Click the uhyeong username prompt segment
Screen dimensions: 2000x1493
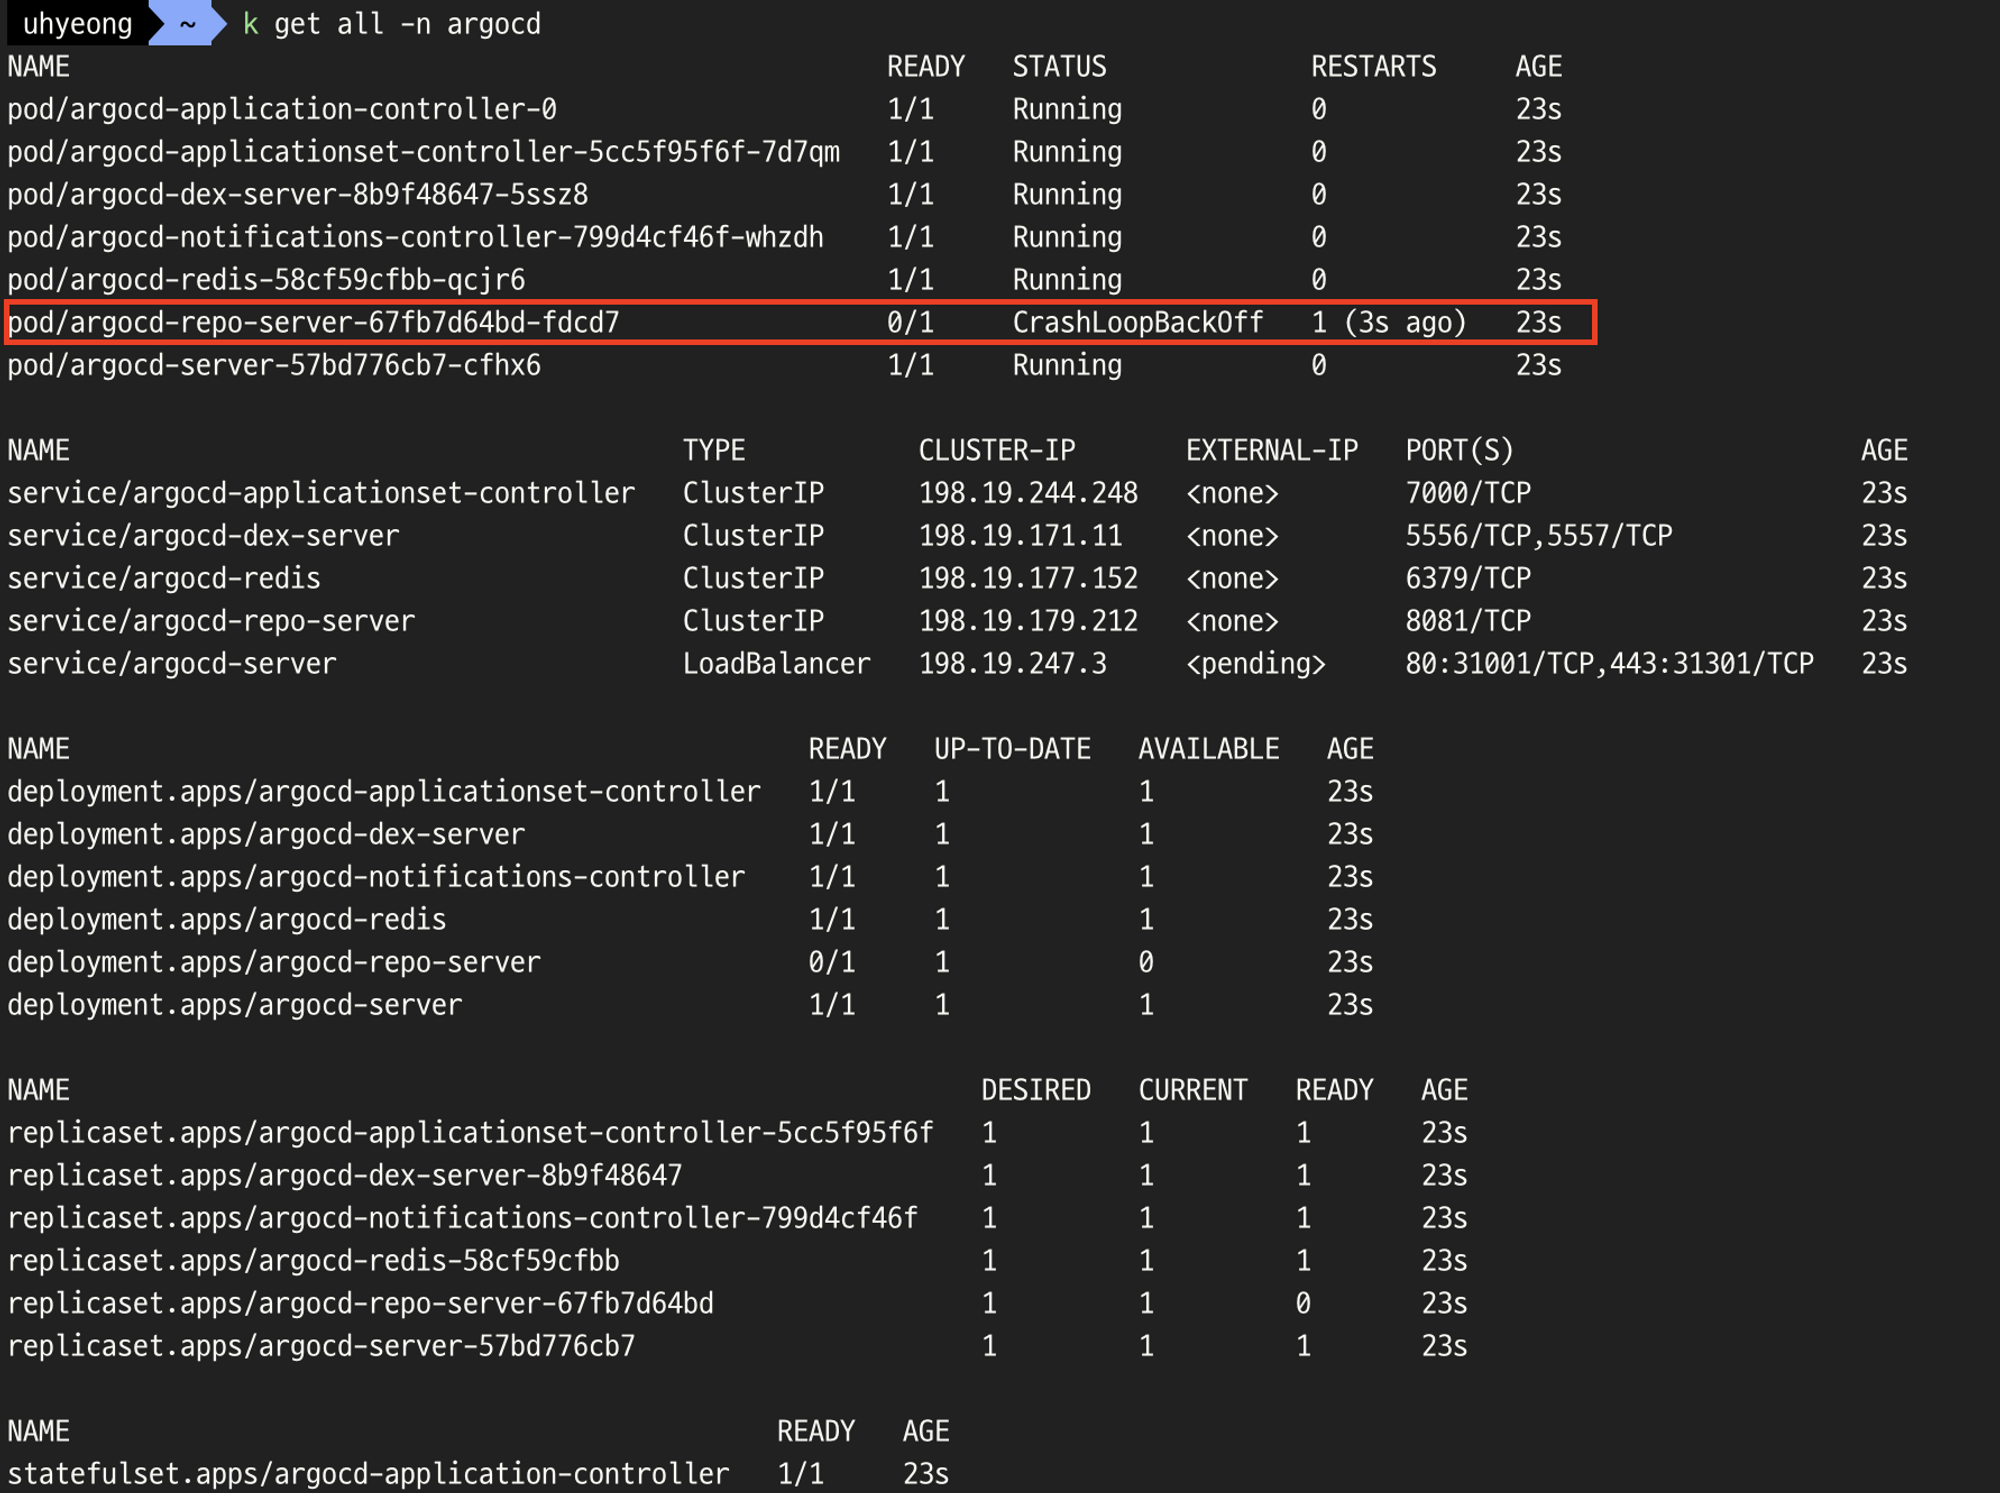[x=77, y=23]
